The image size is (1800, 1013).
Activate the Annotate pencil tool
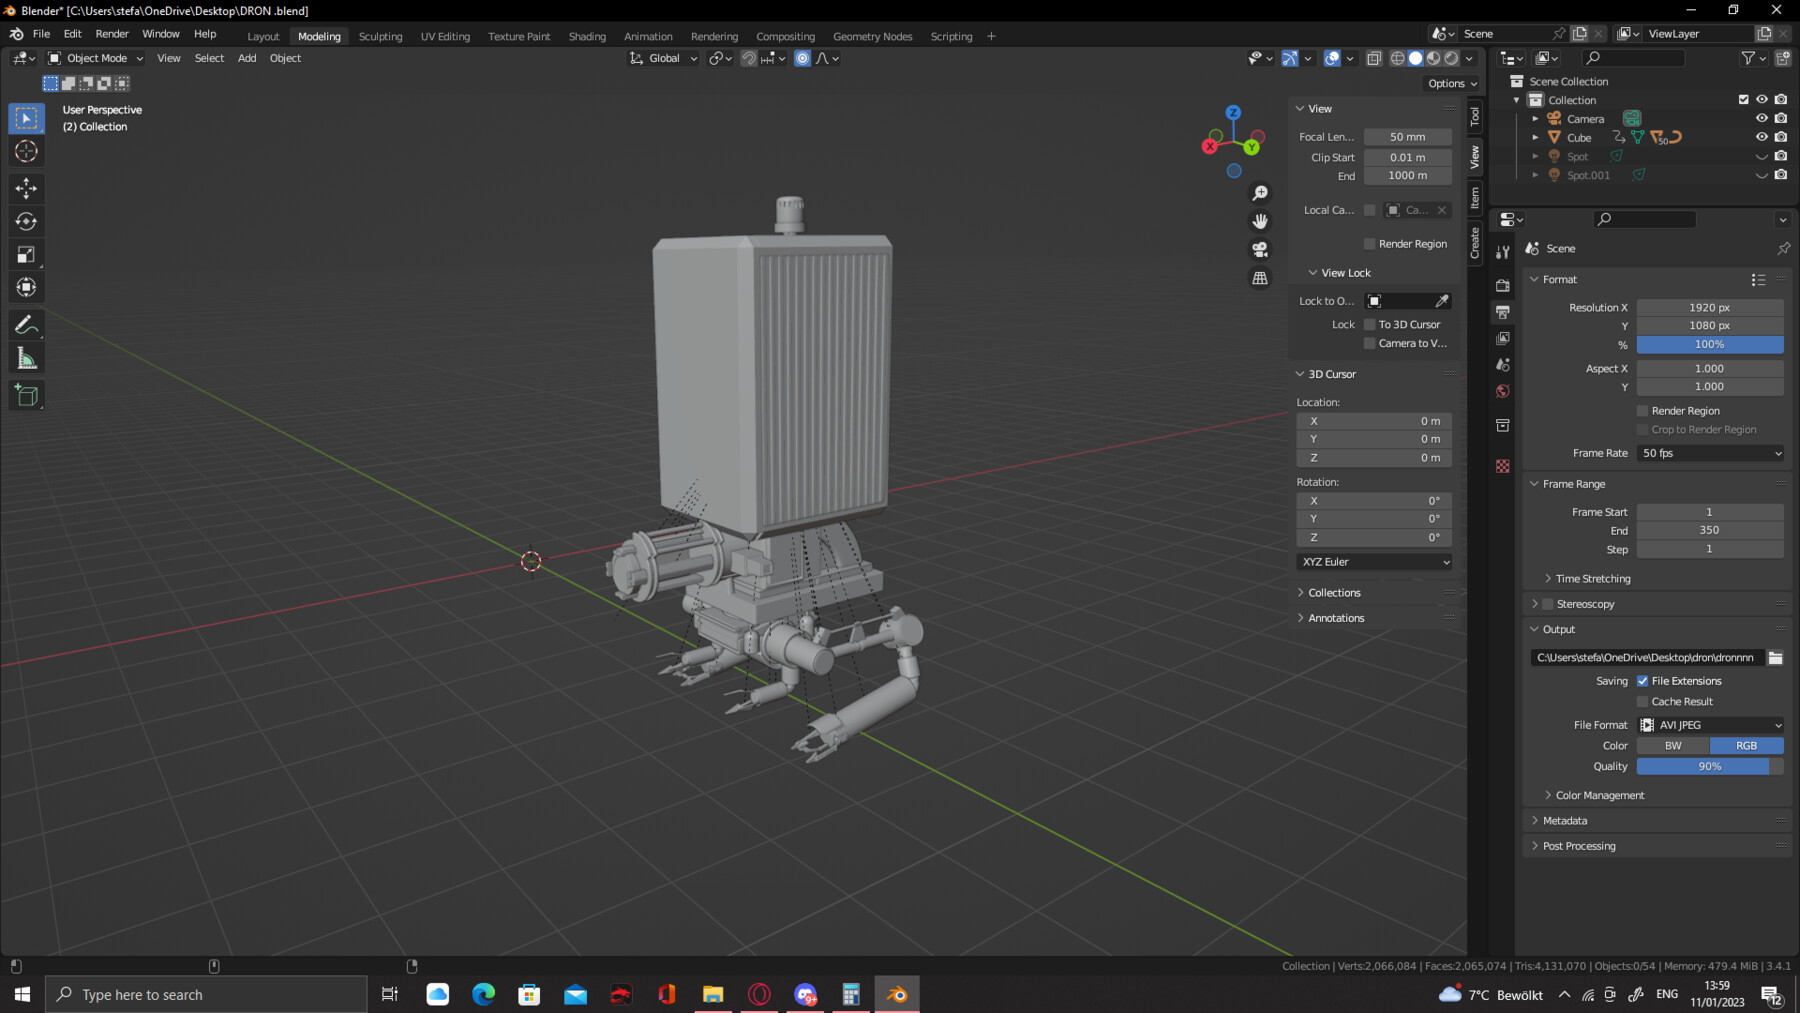[x=27, y=325]
